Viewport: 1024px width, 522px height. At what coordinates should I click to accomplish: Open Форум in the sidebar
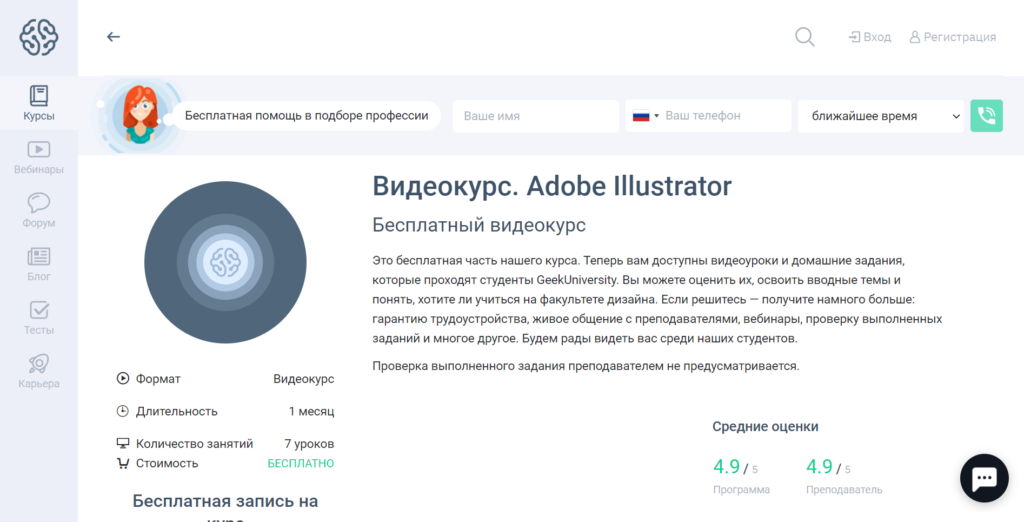[39, 211]
